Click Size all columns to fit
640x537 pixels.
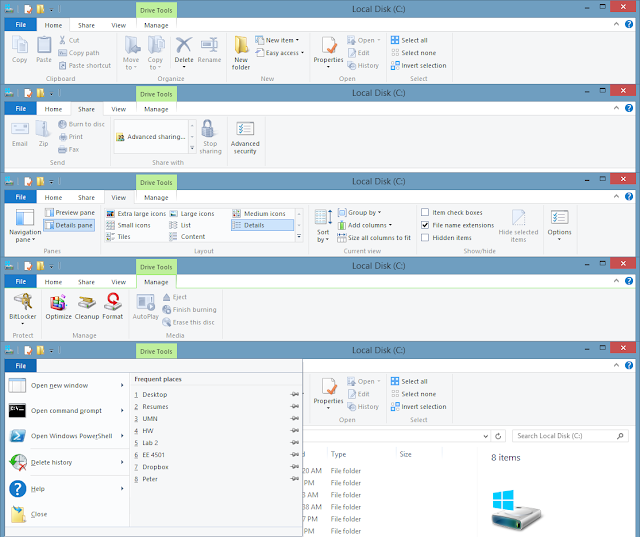pos(374,237)
